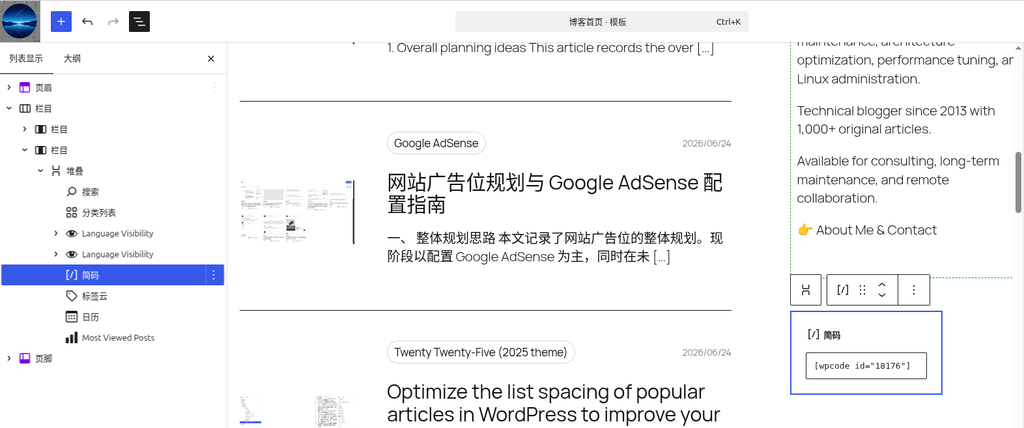Click shortcode block type toolbar icon

pos(842,289)
